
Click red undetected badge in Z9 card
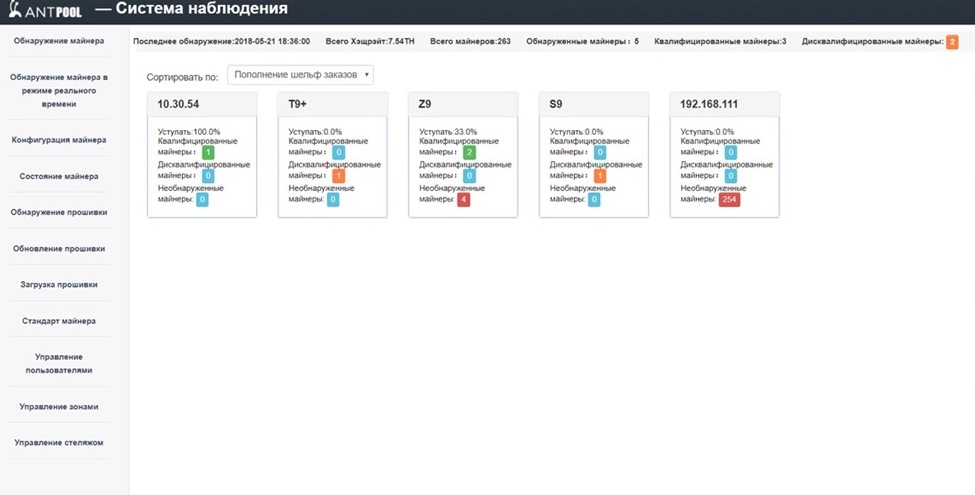463,199
